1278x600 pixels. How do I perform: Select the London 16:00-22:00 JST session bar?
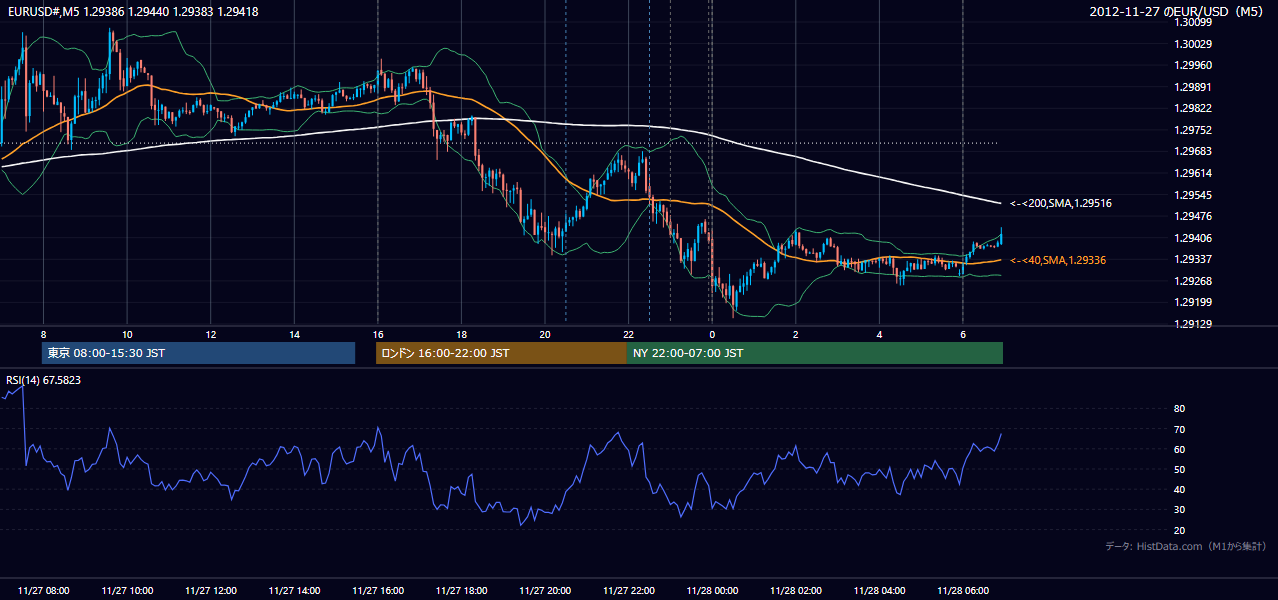(x=501, y=353)
